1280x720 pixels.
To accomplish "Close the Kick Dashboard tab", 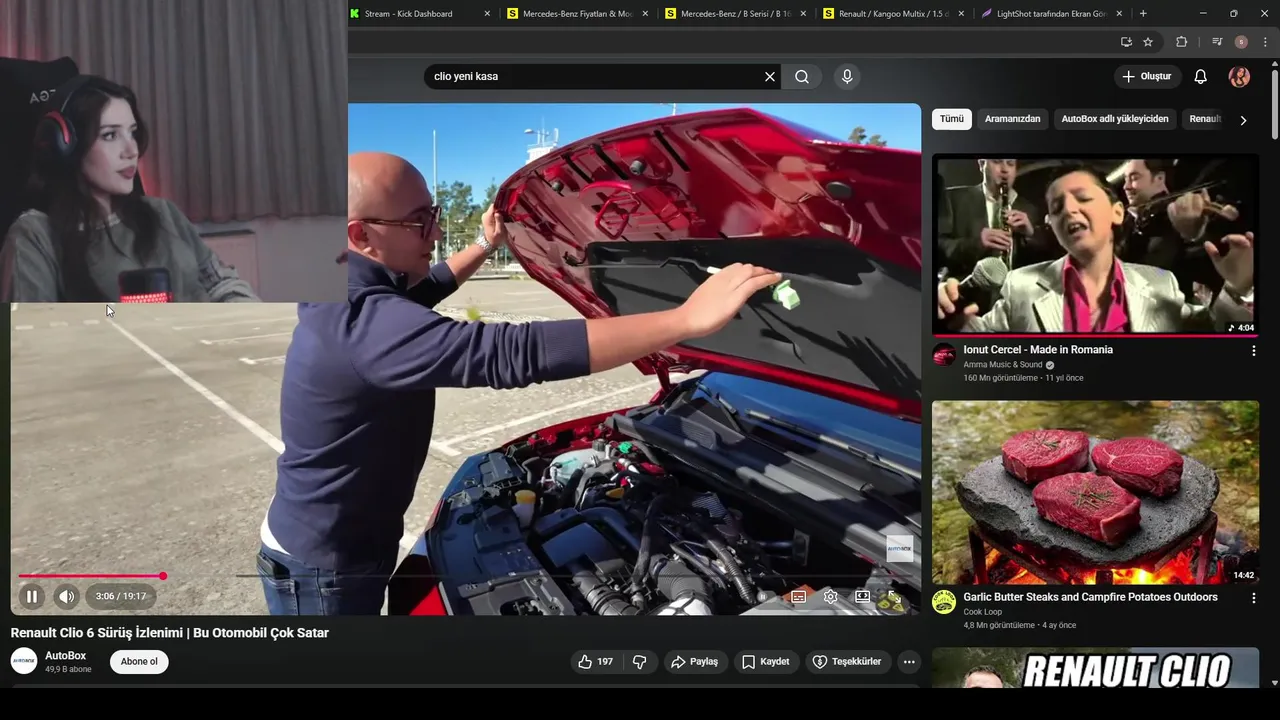I will point(487,14).
